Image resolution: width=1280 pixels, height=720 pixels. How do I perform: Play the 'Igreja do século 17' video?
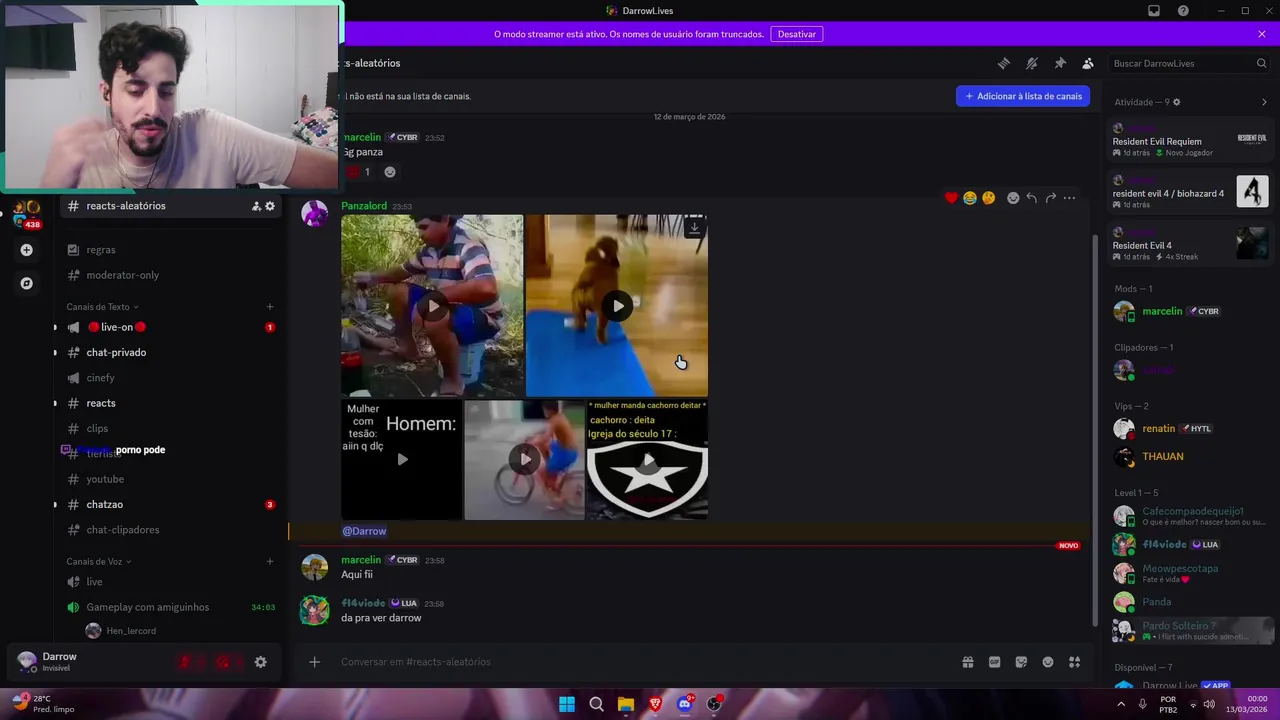[647, 460]
